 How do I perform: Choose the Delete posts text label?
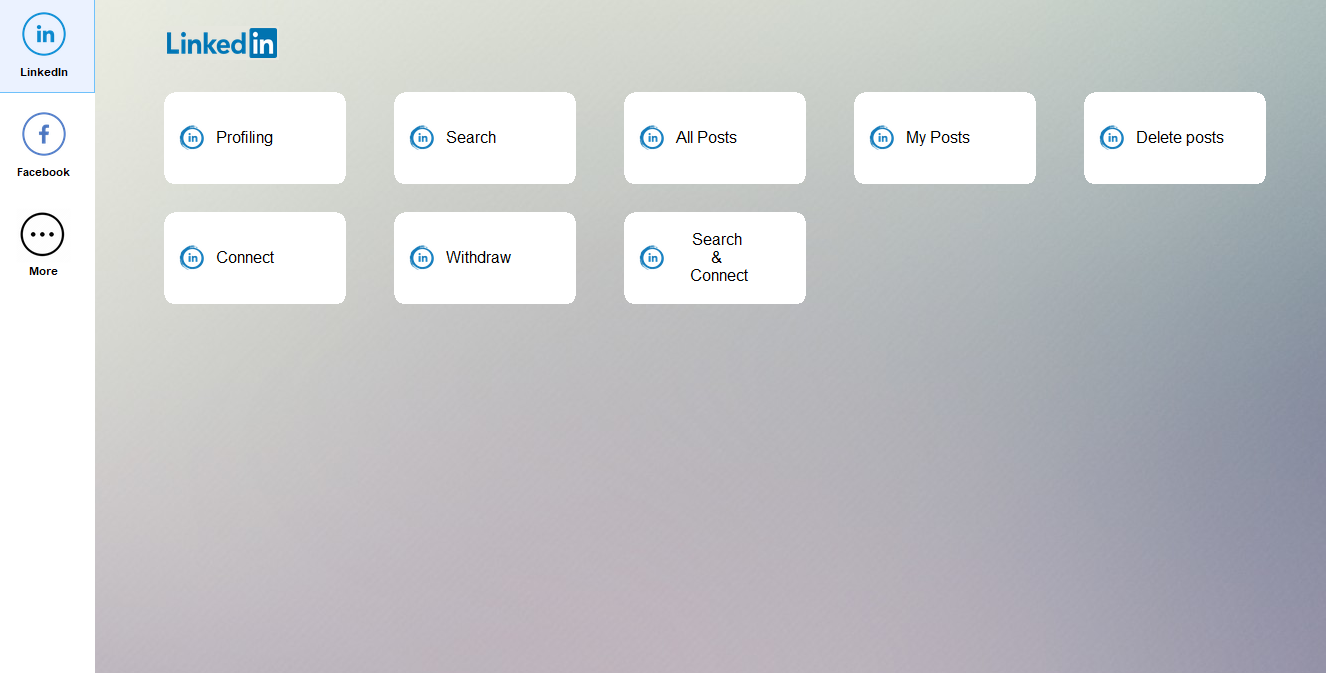coord(1179,138)
